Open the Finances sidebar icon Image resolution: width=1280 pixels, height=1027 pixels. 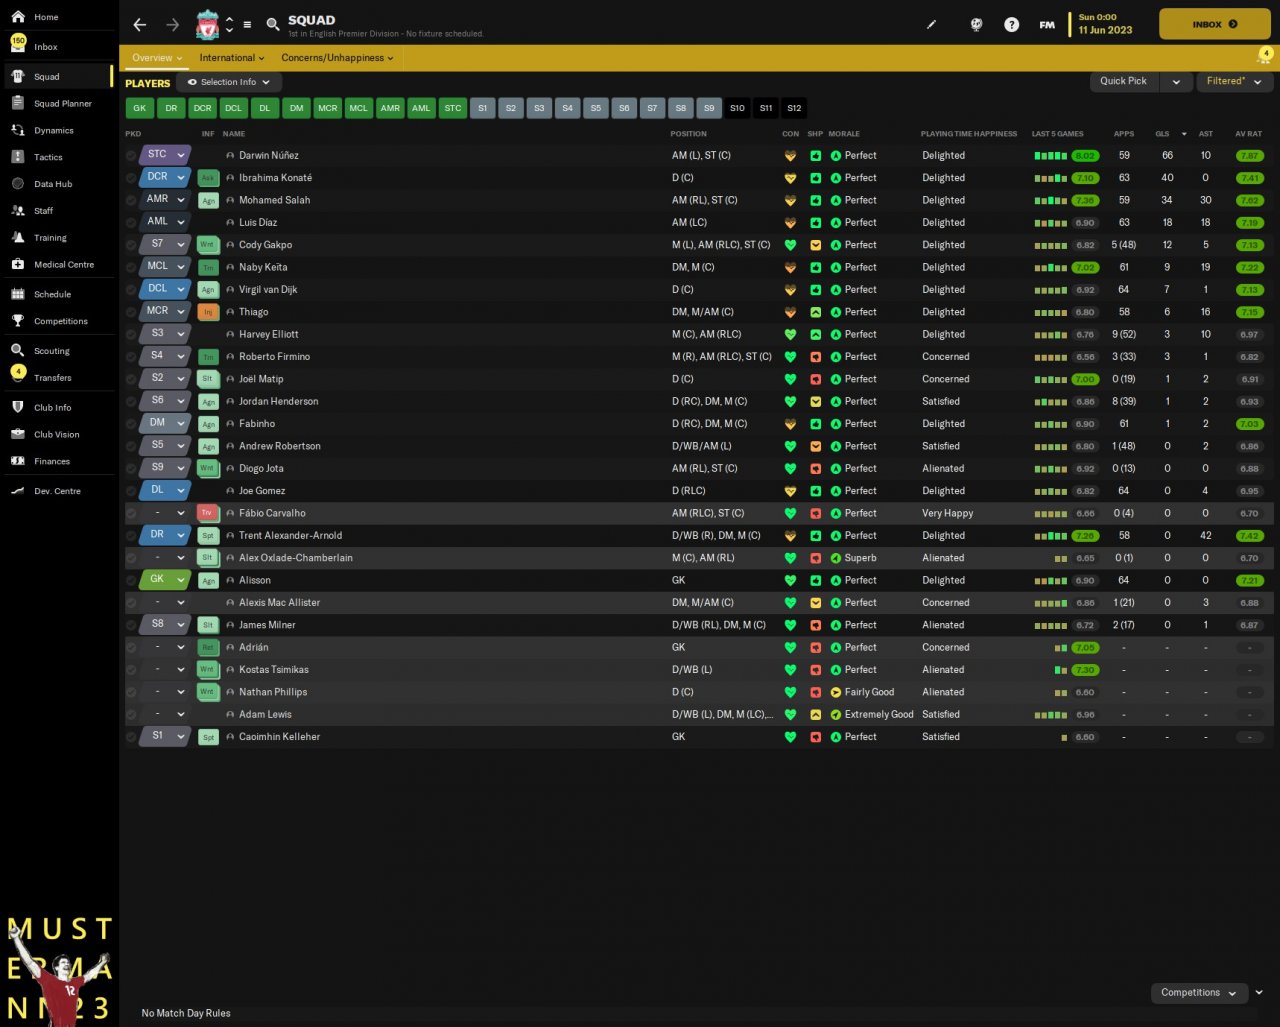18,461
